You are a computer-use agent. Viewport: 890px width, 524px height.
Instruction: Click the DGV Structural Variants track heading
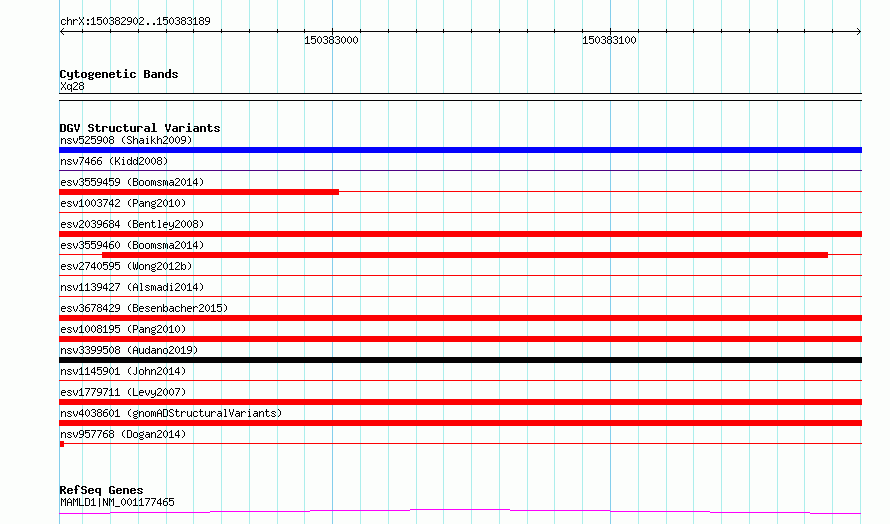140,128
